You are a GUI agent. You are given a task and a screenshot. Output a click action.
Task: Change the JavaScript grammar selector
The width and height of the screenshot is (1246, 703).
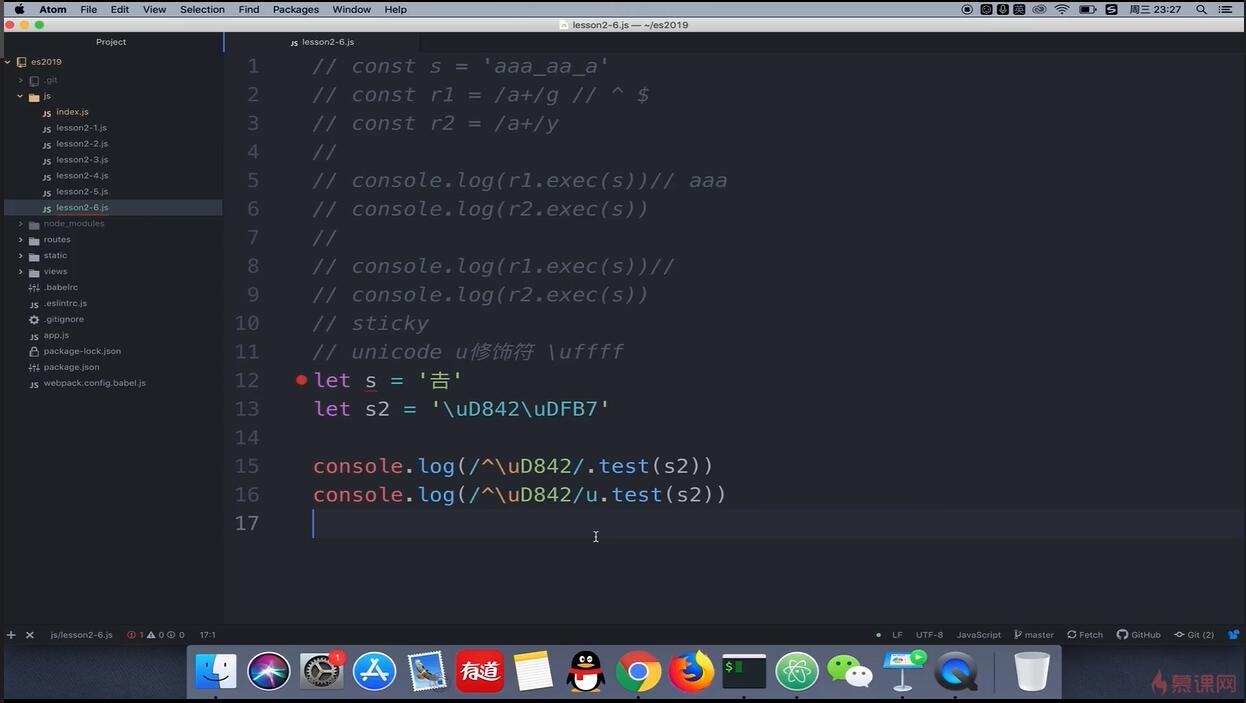pos(978,635)
